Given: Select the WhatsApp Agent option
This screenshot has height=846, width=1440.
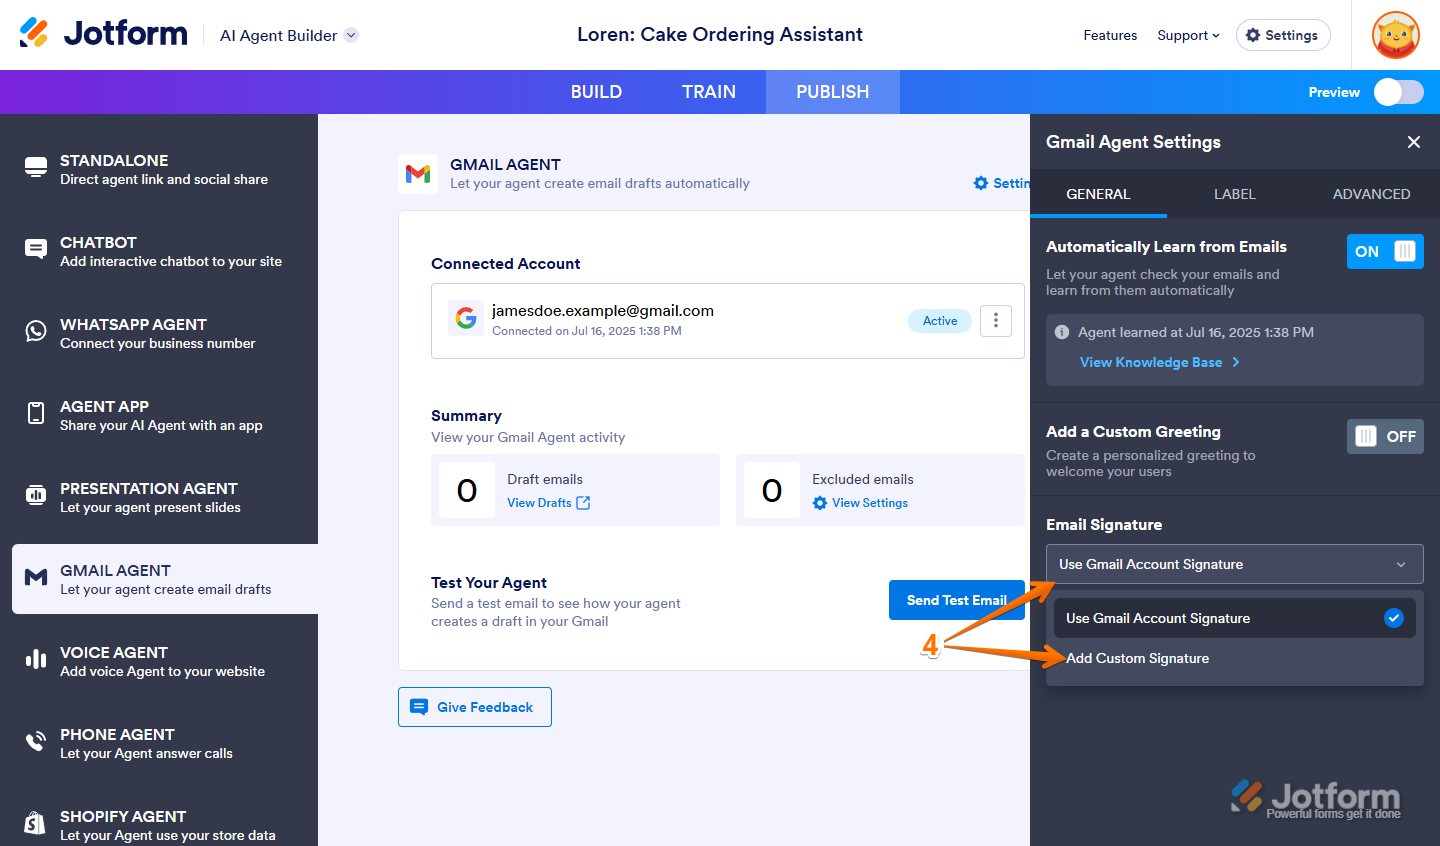Looking at the screenshot, I should point(159,333).
